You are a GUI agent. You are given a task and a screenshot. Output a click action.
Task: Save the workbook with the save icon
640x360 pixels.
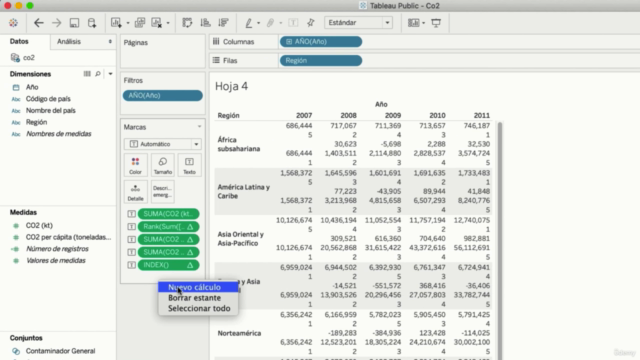pyautogui.click(x=74, y=23)
